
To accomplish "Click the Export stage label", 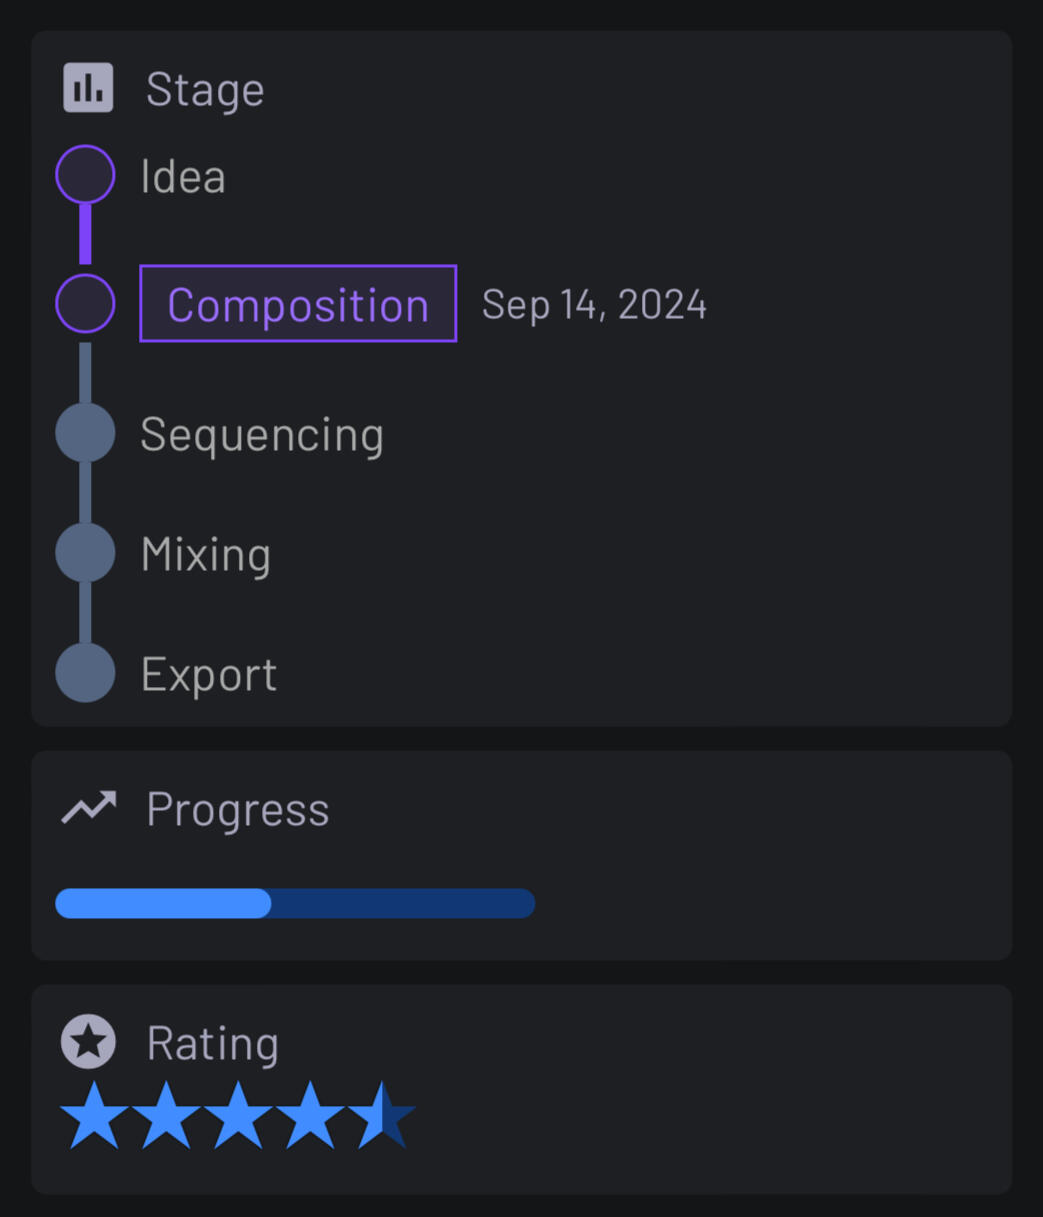I will [x=208, y=674].
